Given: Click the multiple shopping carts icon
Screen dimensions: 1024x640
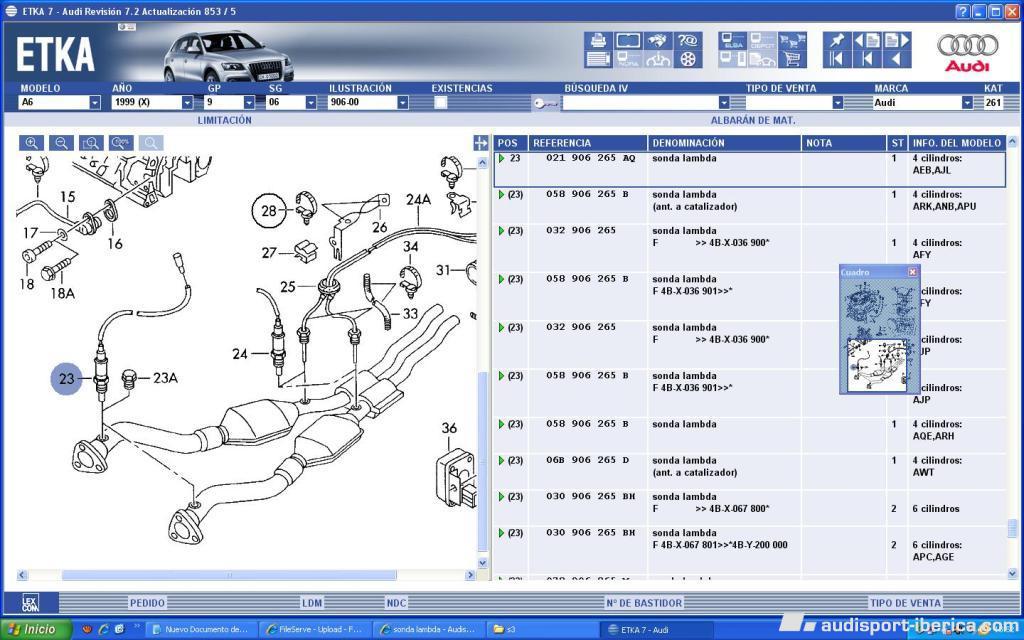Looking at the screenshot, I should tap(792, 40).
